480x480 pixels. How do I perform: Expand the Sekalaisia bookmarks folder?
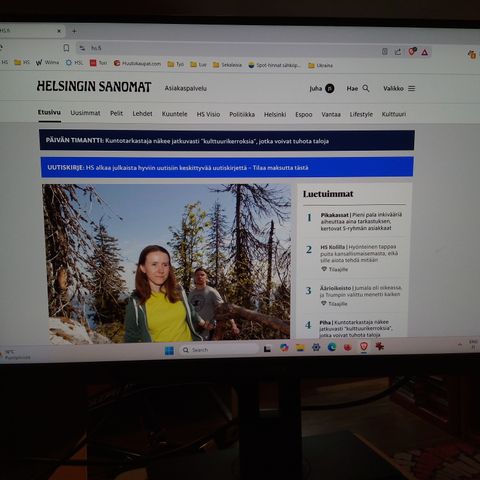coord(227,65)
